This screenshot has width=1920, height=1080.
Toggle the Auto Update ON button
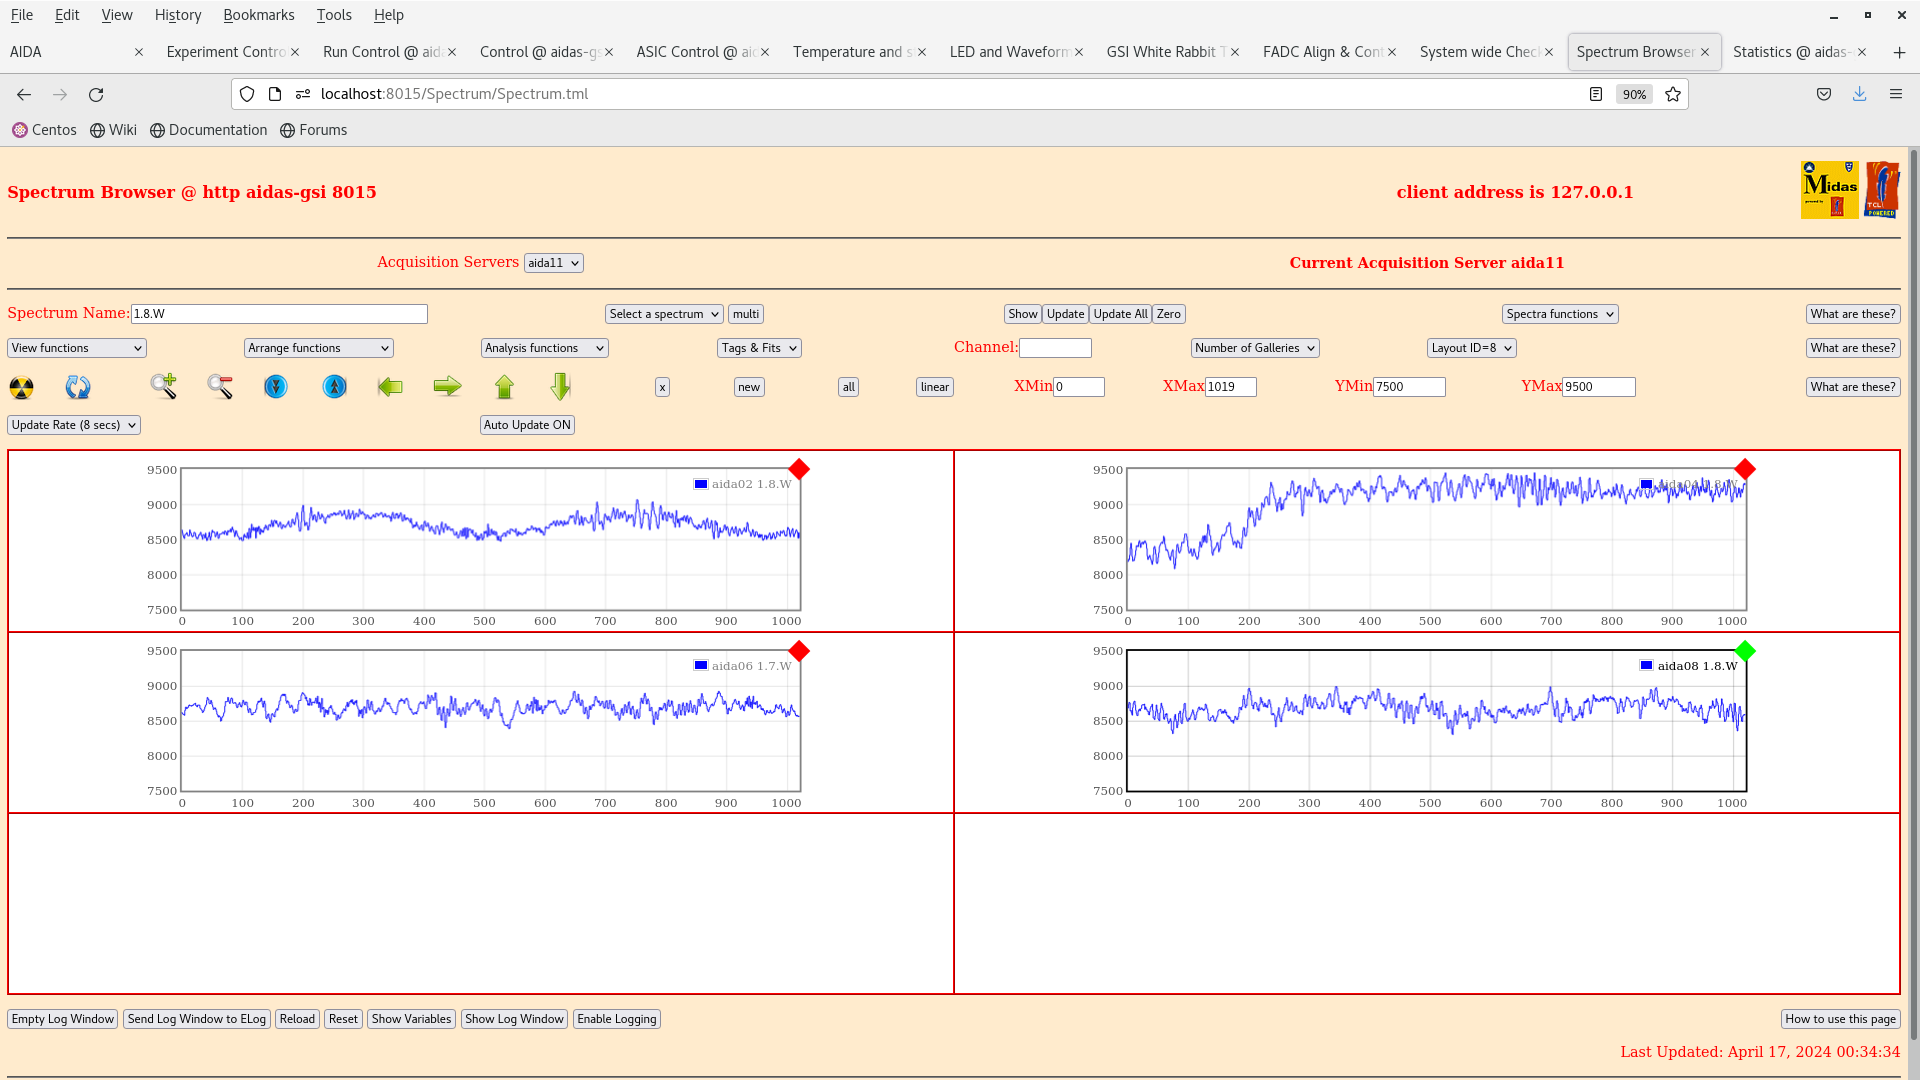click(527, 425)
